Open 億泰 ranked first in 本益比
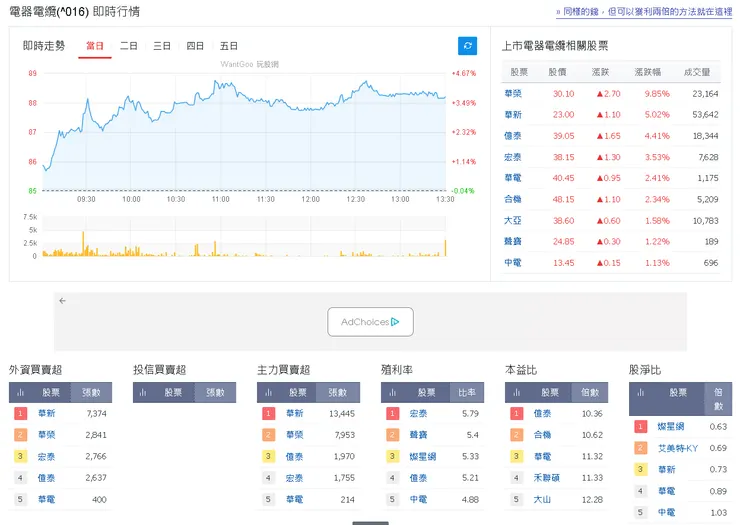The image size is (740, 525). pyautogui.click(x=542, y=414)
